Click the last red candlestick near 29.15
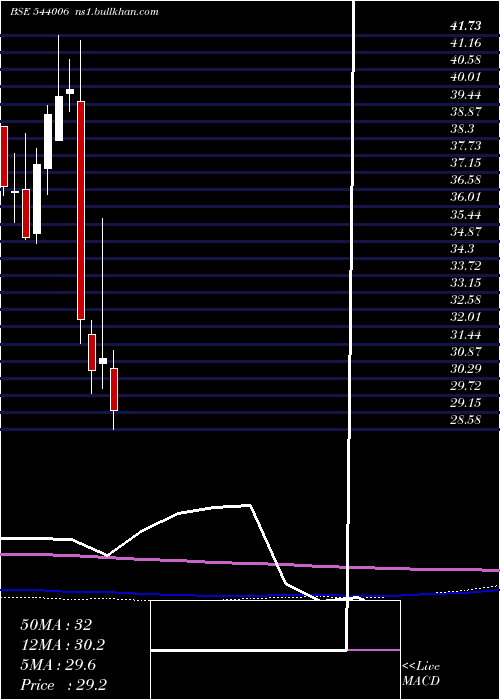This screenshot has height=700, width=500. click(114, 389)
